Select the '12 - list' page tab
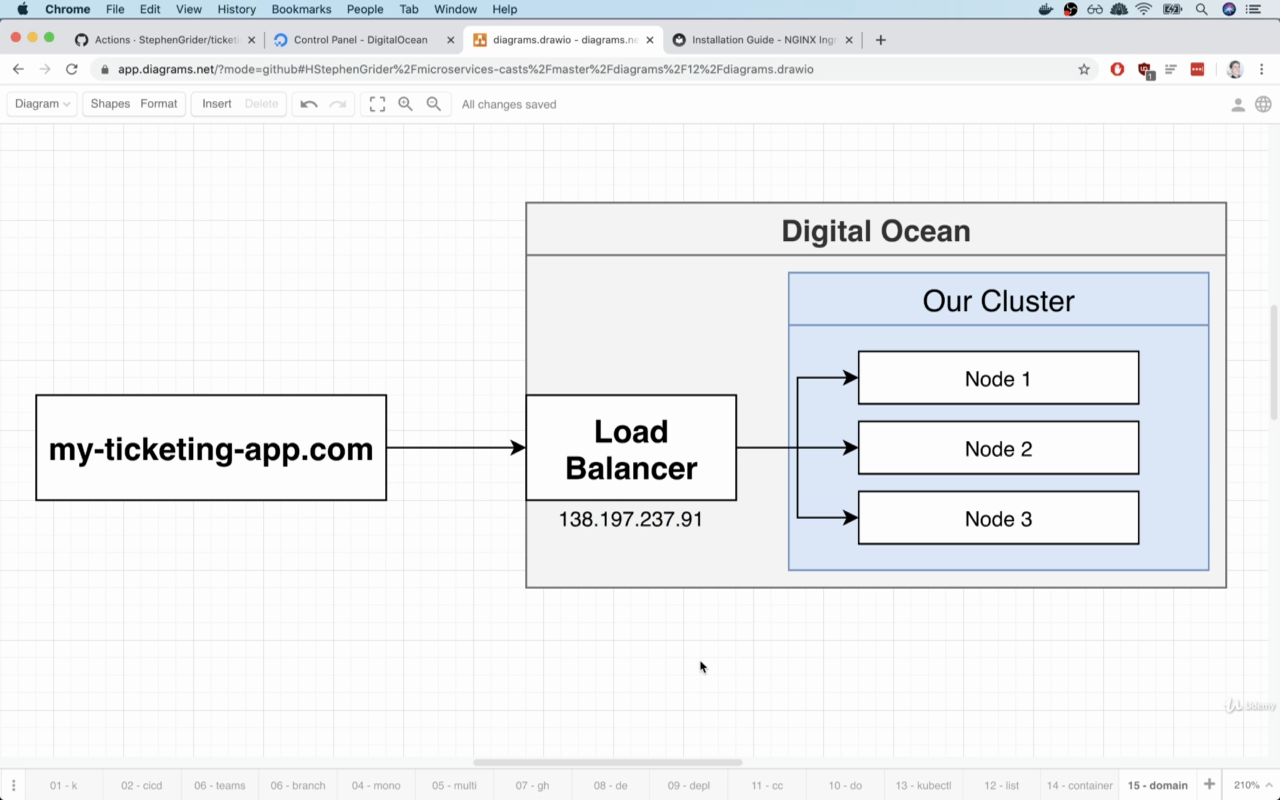The image size is (1280, 800). [1001, 785]
